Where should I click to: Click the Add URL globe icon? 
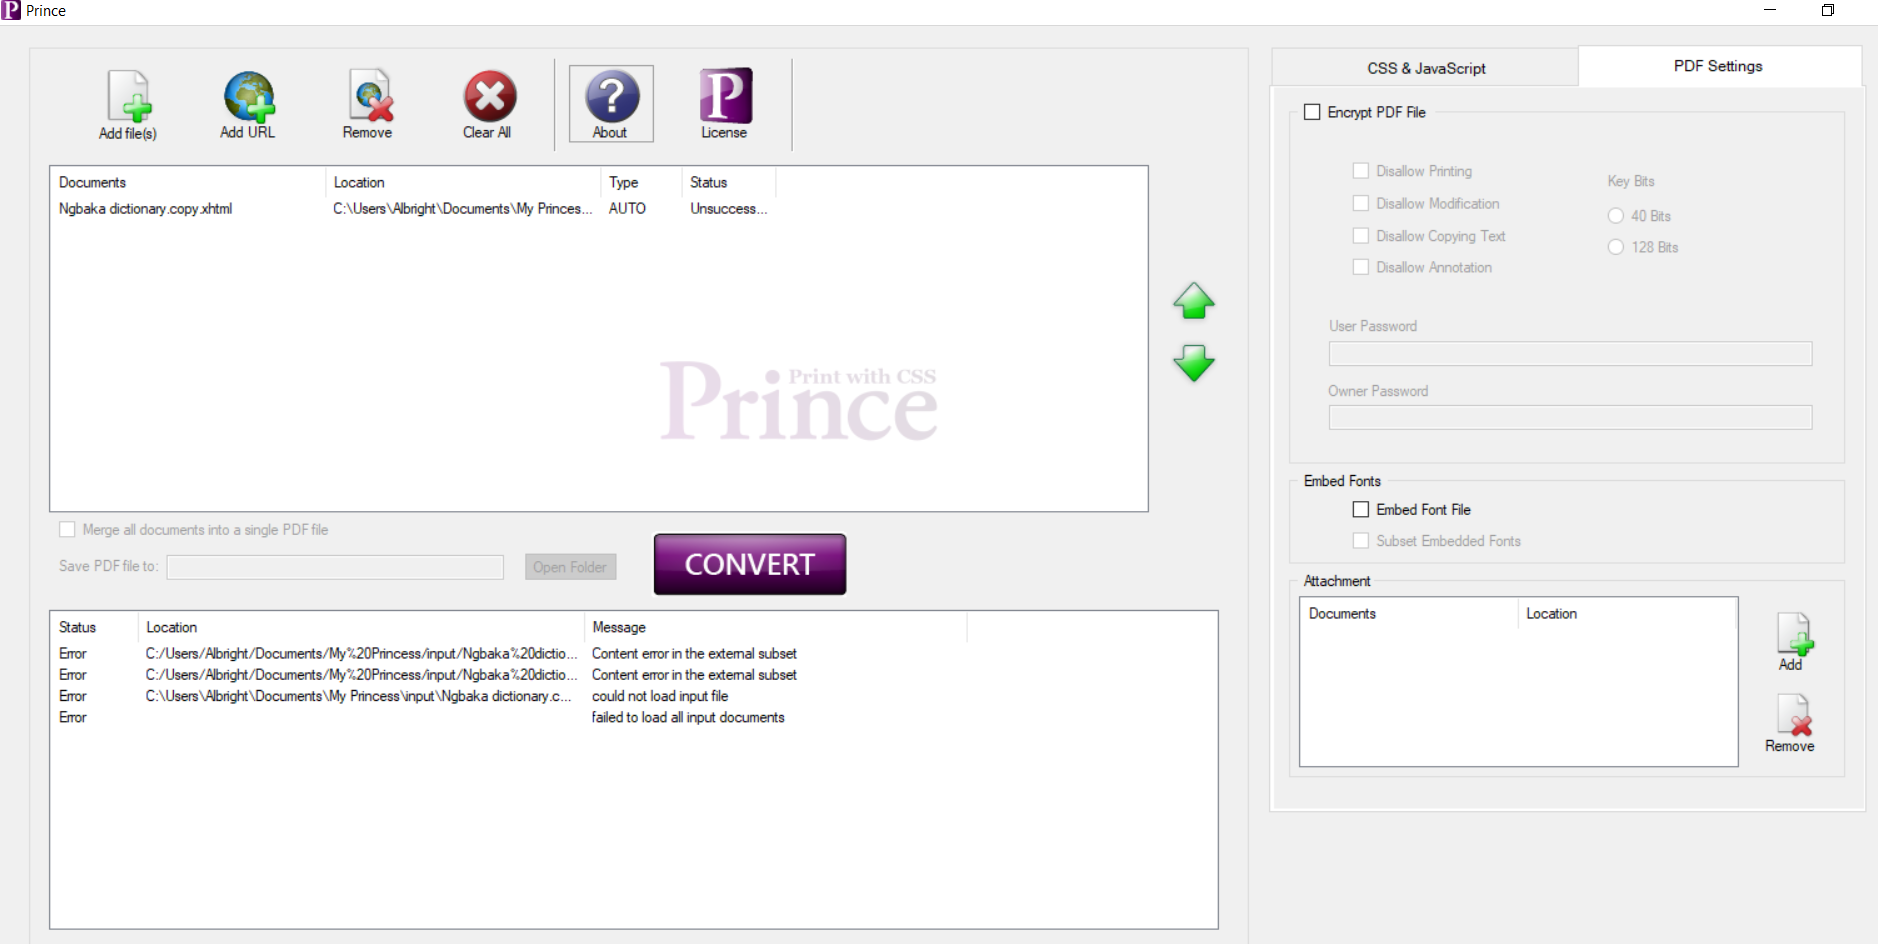248,97
